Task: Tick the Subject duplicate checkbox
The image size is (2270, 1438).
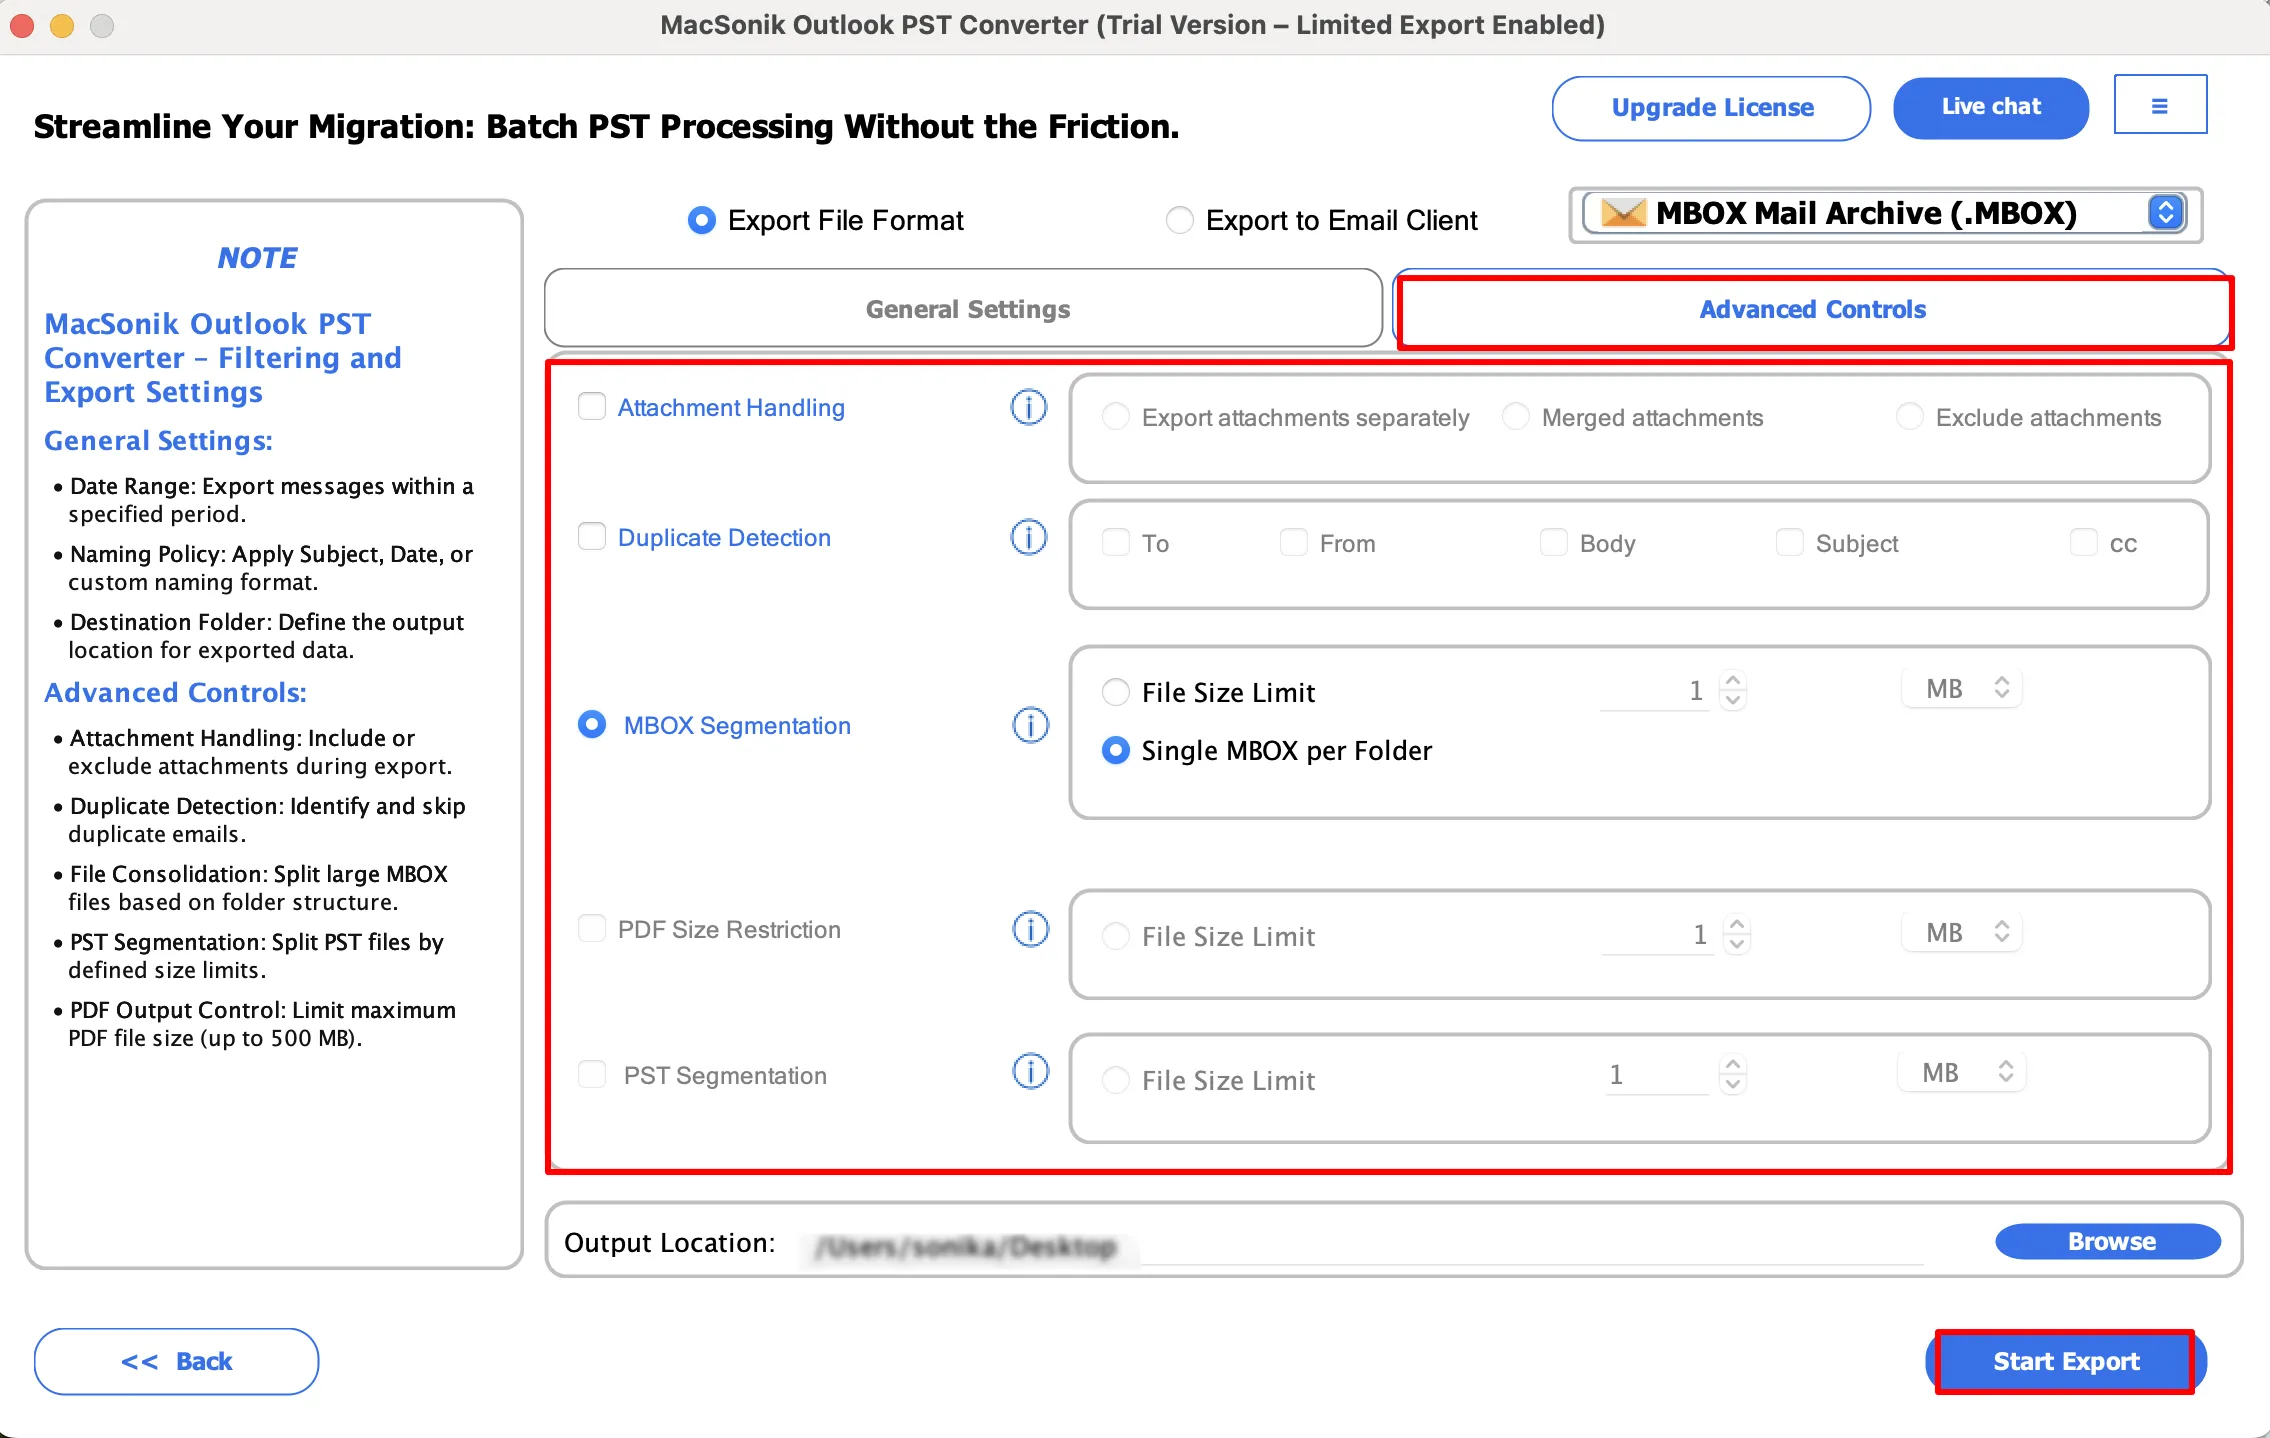Action: [1789, 542]
